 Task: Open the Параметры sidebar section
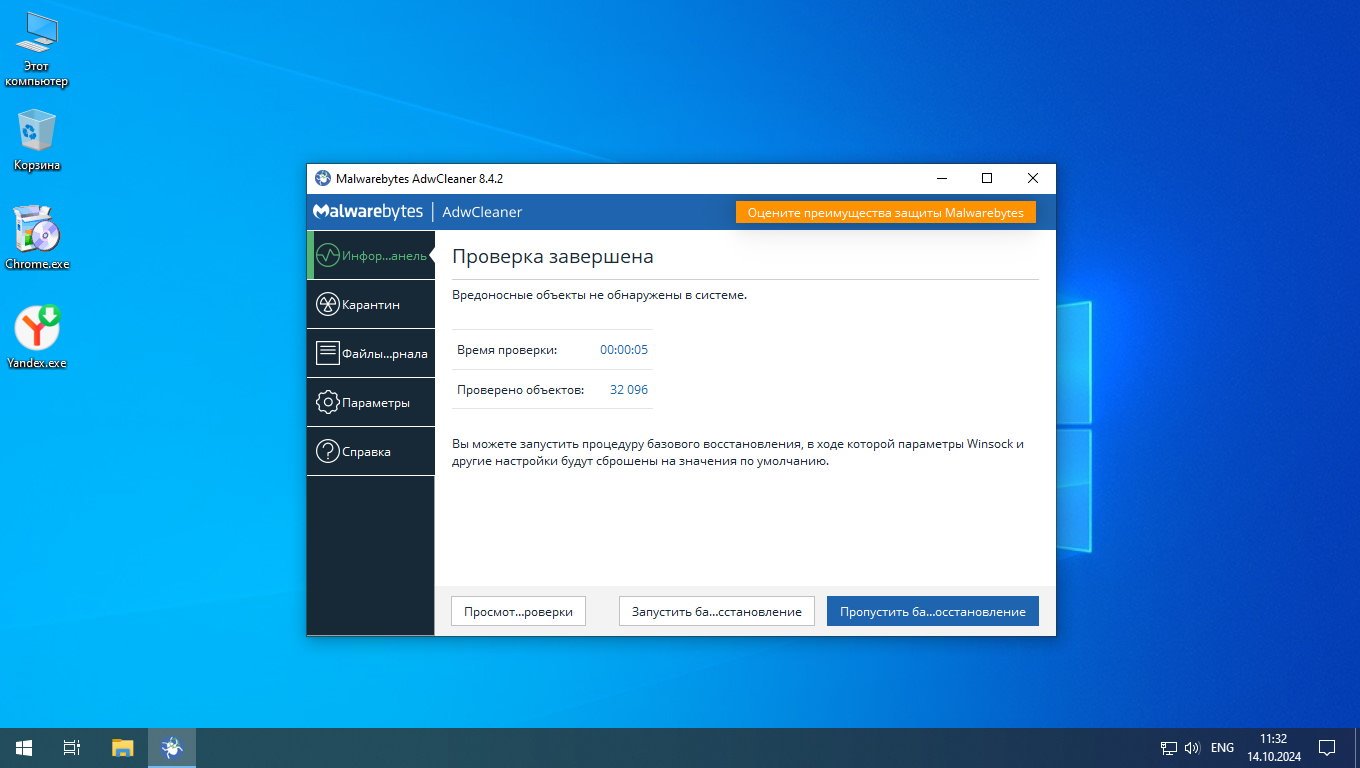click(371, 402)
